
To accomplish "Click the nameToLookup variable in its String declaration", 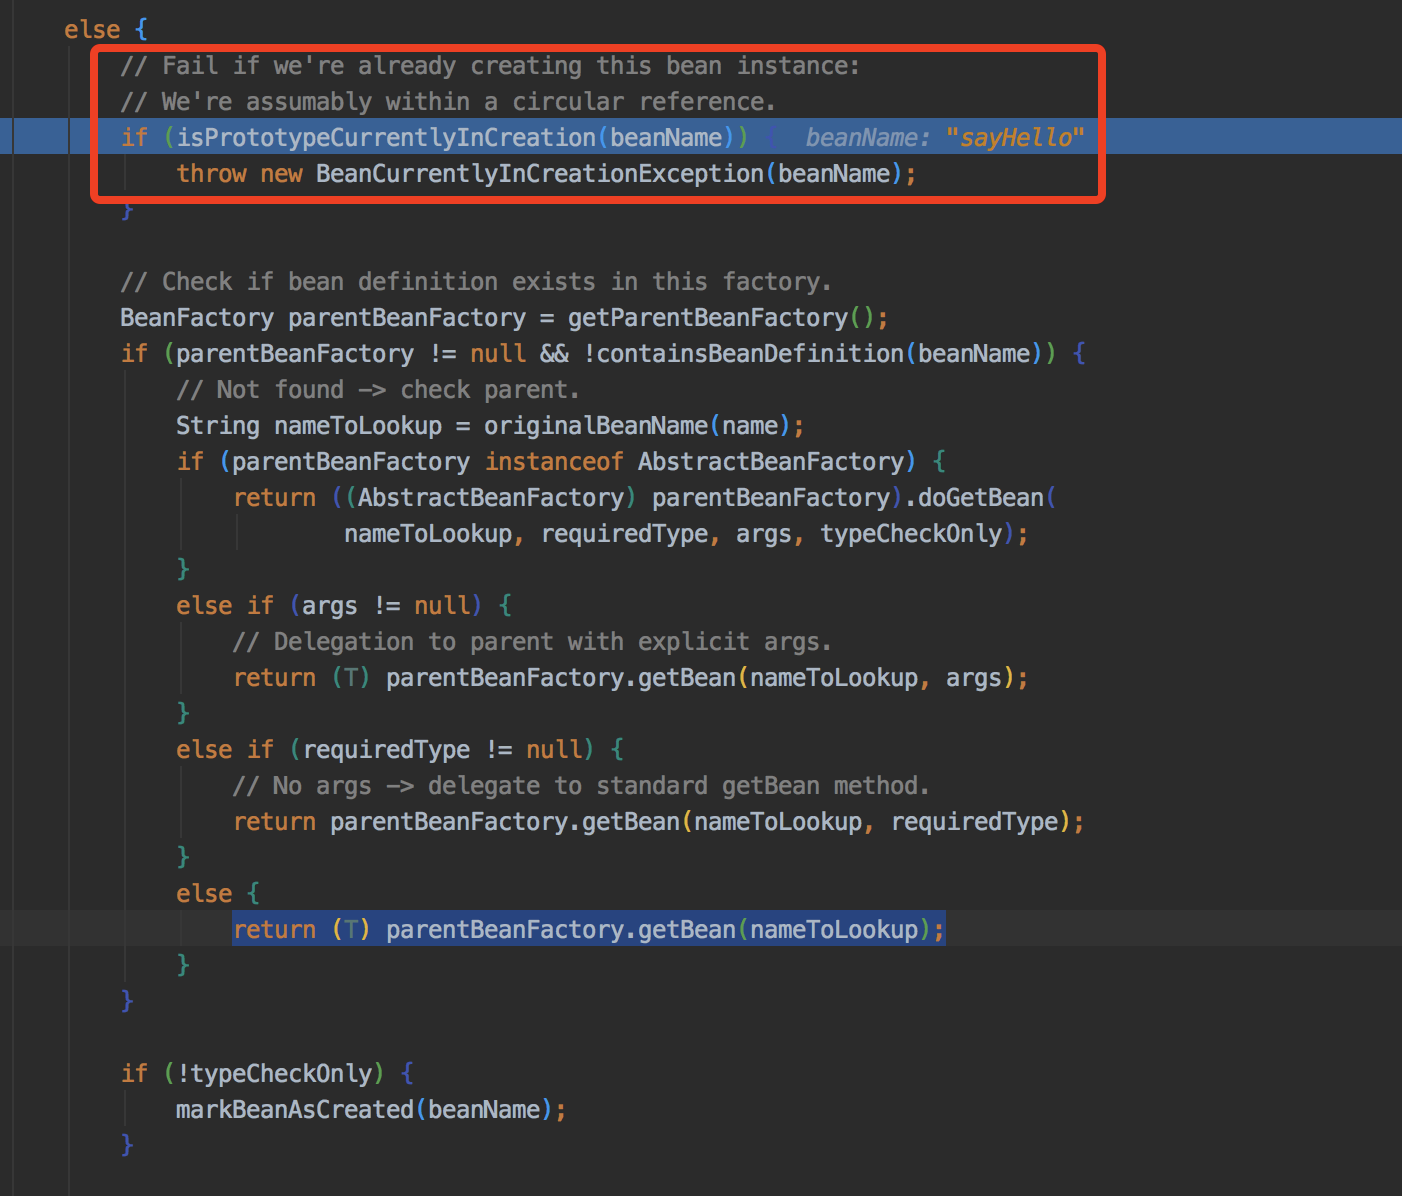I will click(x=358, y=425).
